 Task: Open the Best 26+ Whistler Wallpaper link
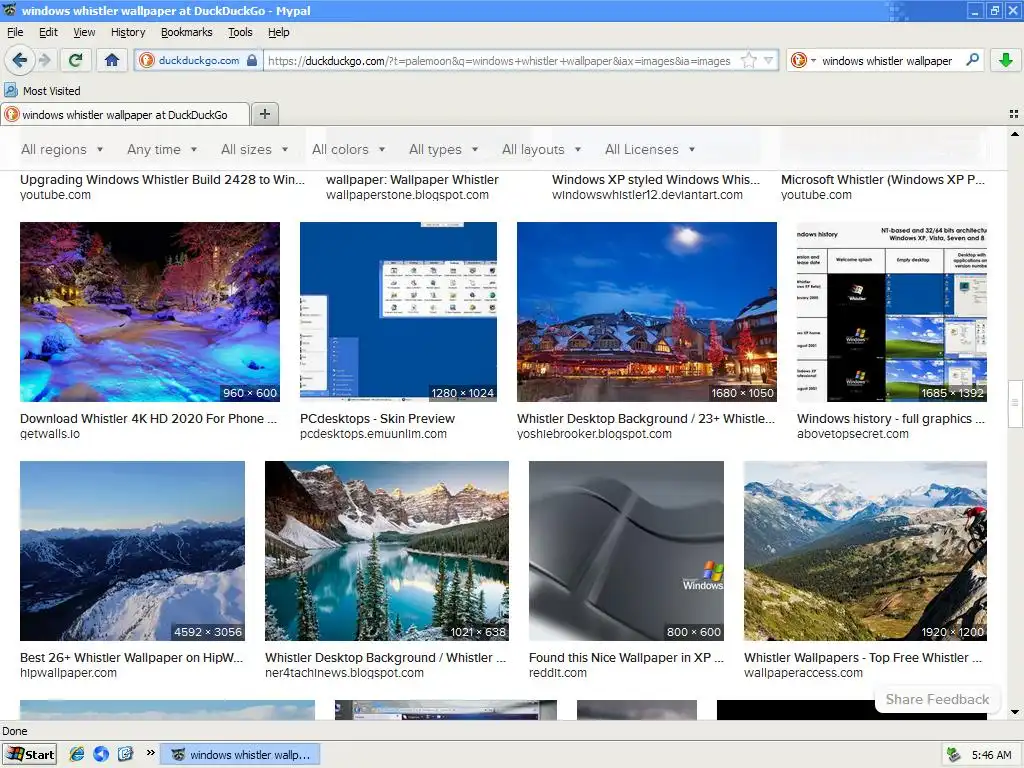(x=131, y=658)
